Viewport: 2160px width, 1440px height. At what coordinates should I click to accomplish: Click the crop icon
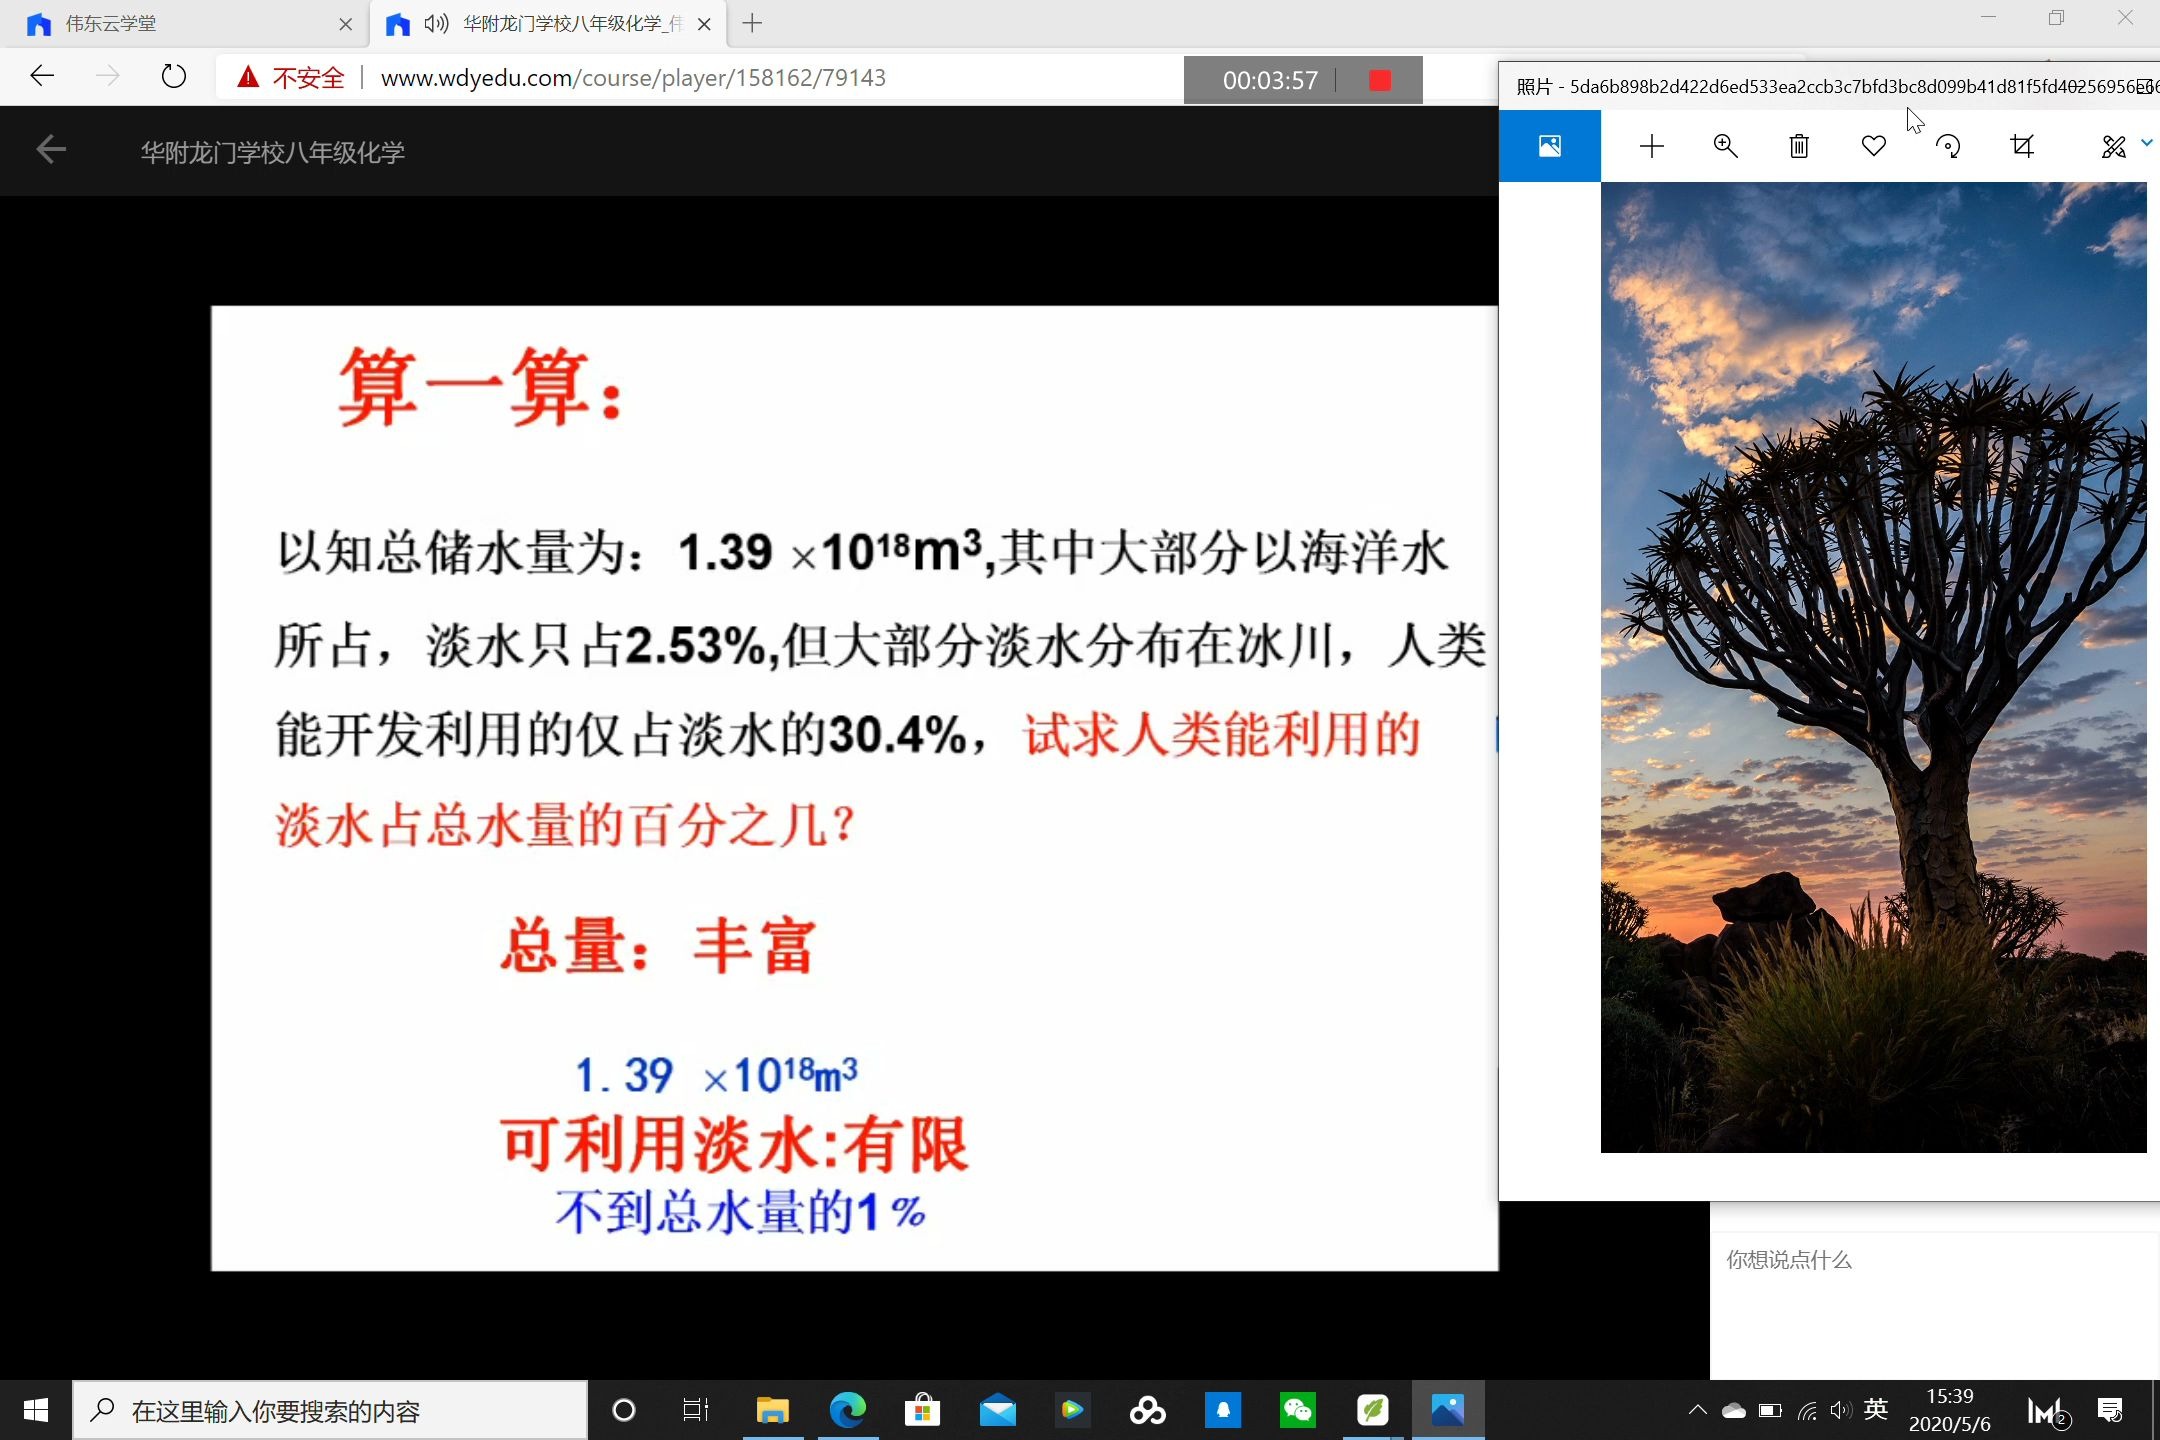point(2022,145)
